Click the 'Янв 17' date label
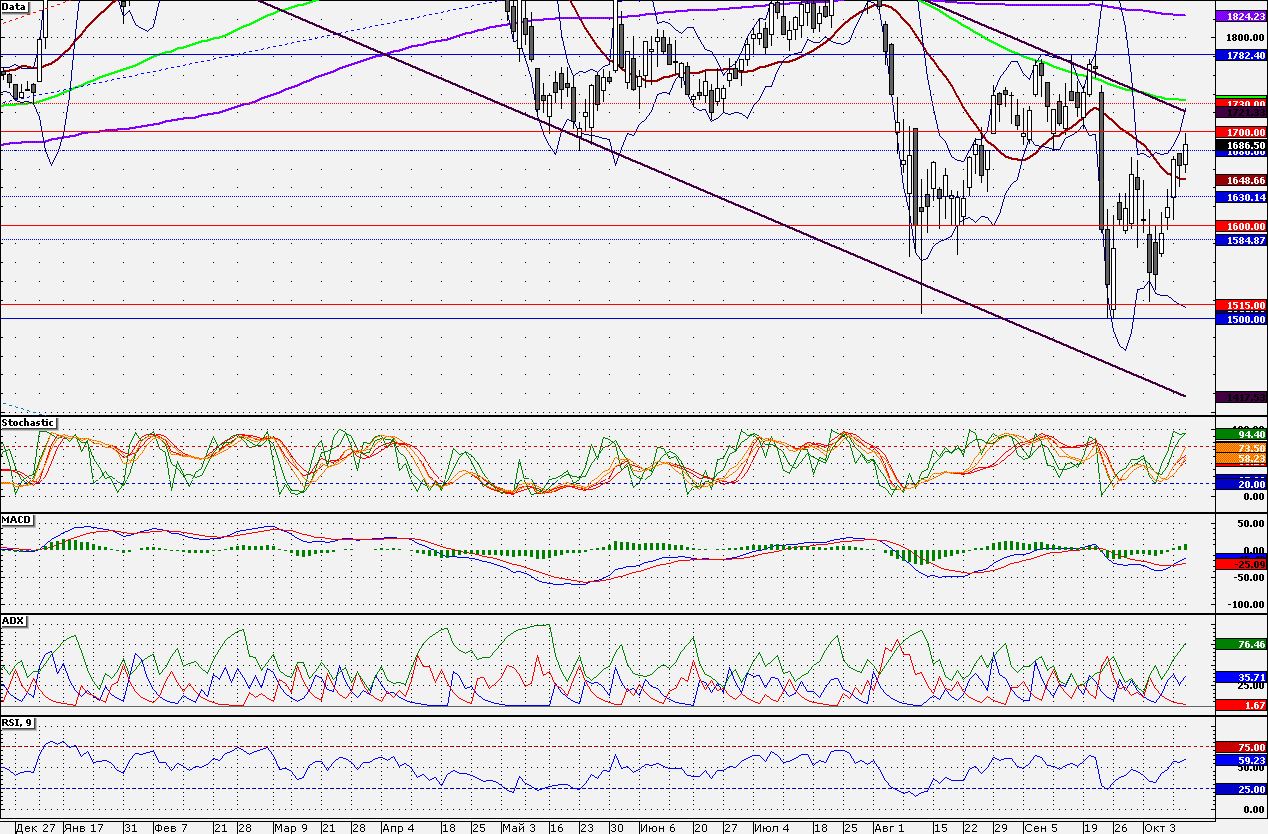 [84, 828]
